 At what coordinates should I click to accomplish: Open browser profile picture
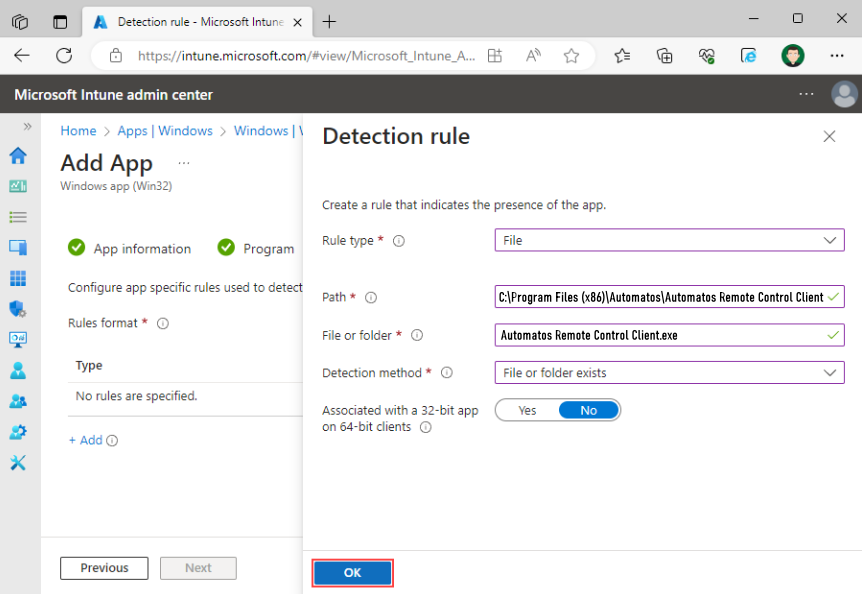(793, 55)
